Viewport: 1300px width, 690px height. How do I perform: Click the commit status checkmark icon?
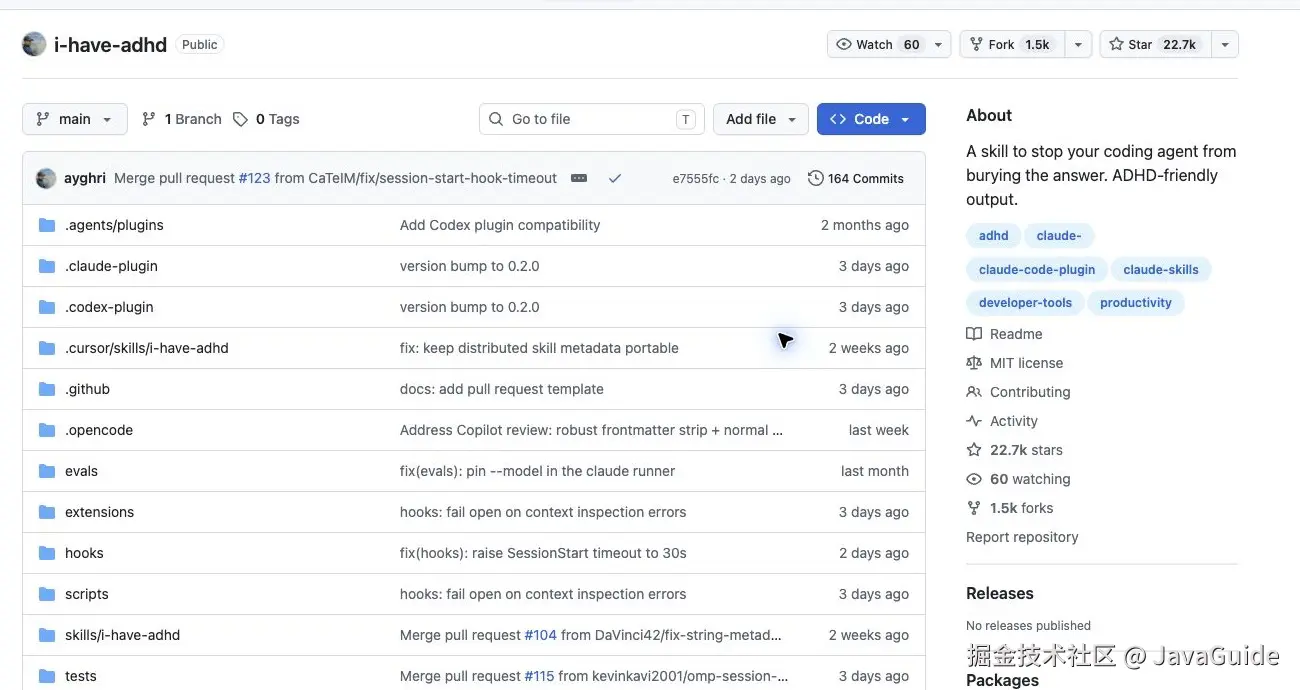pyautogui.click(x=615, y=178)
